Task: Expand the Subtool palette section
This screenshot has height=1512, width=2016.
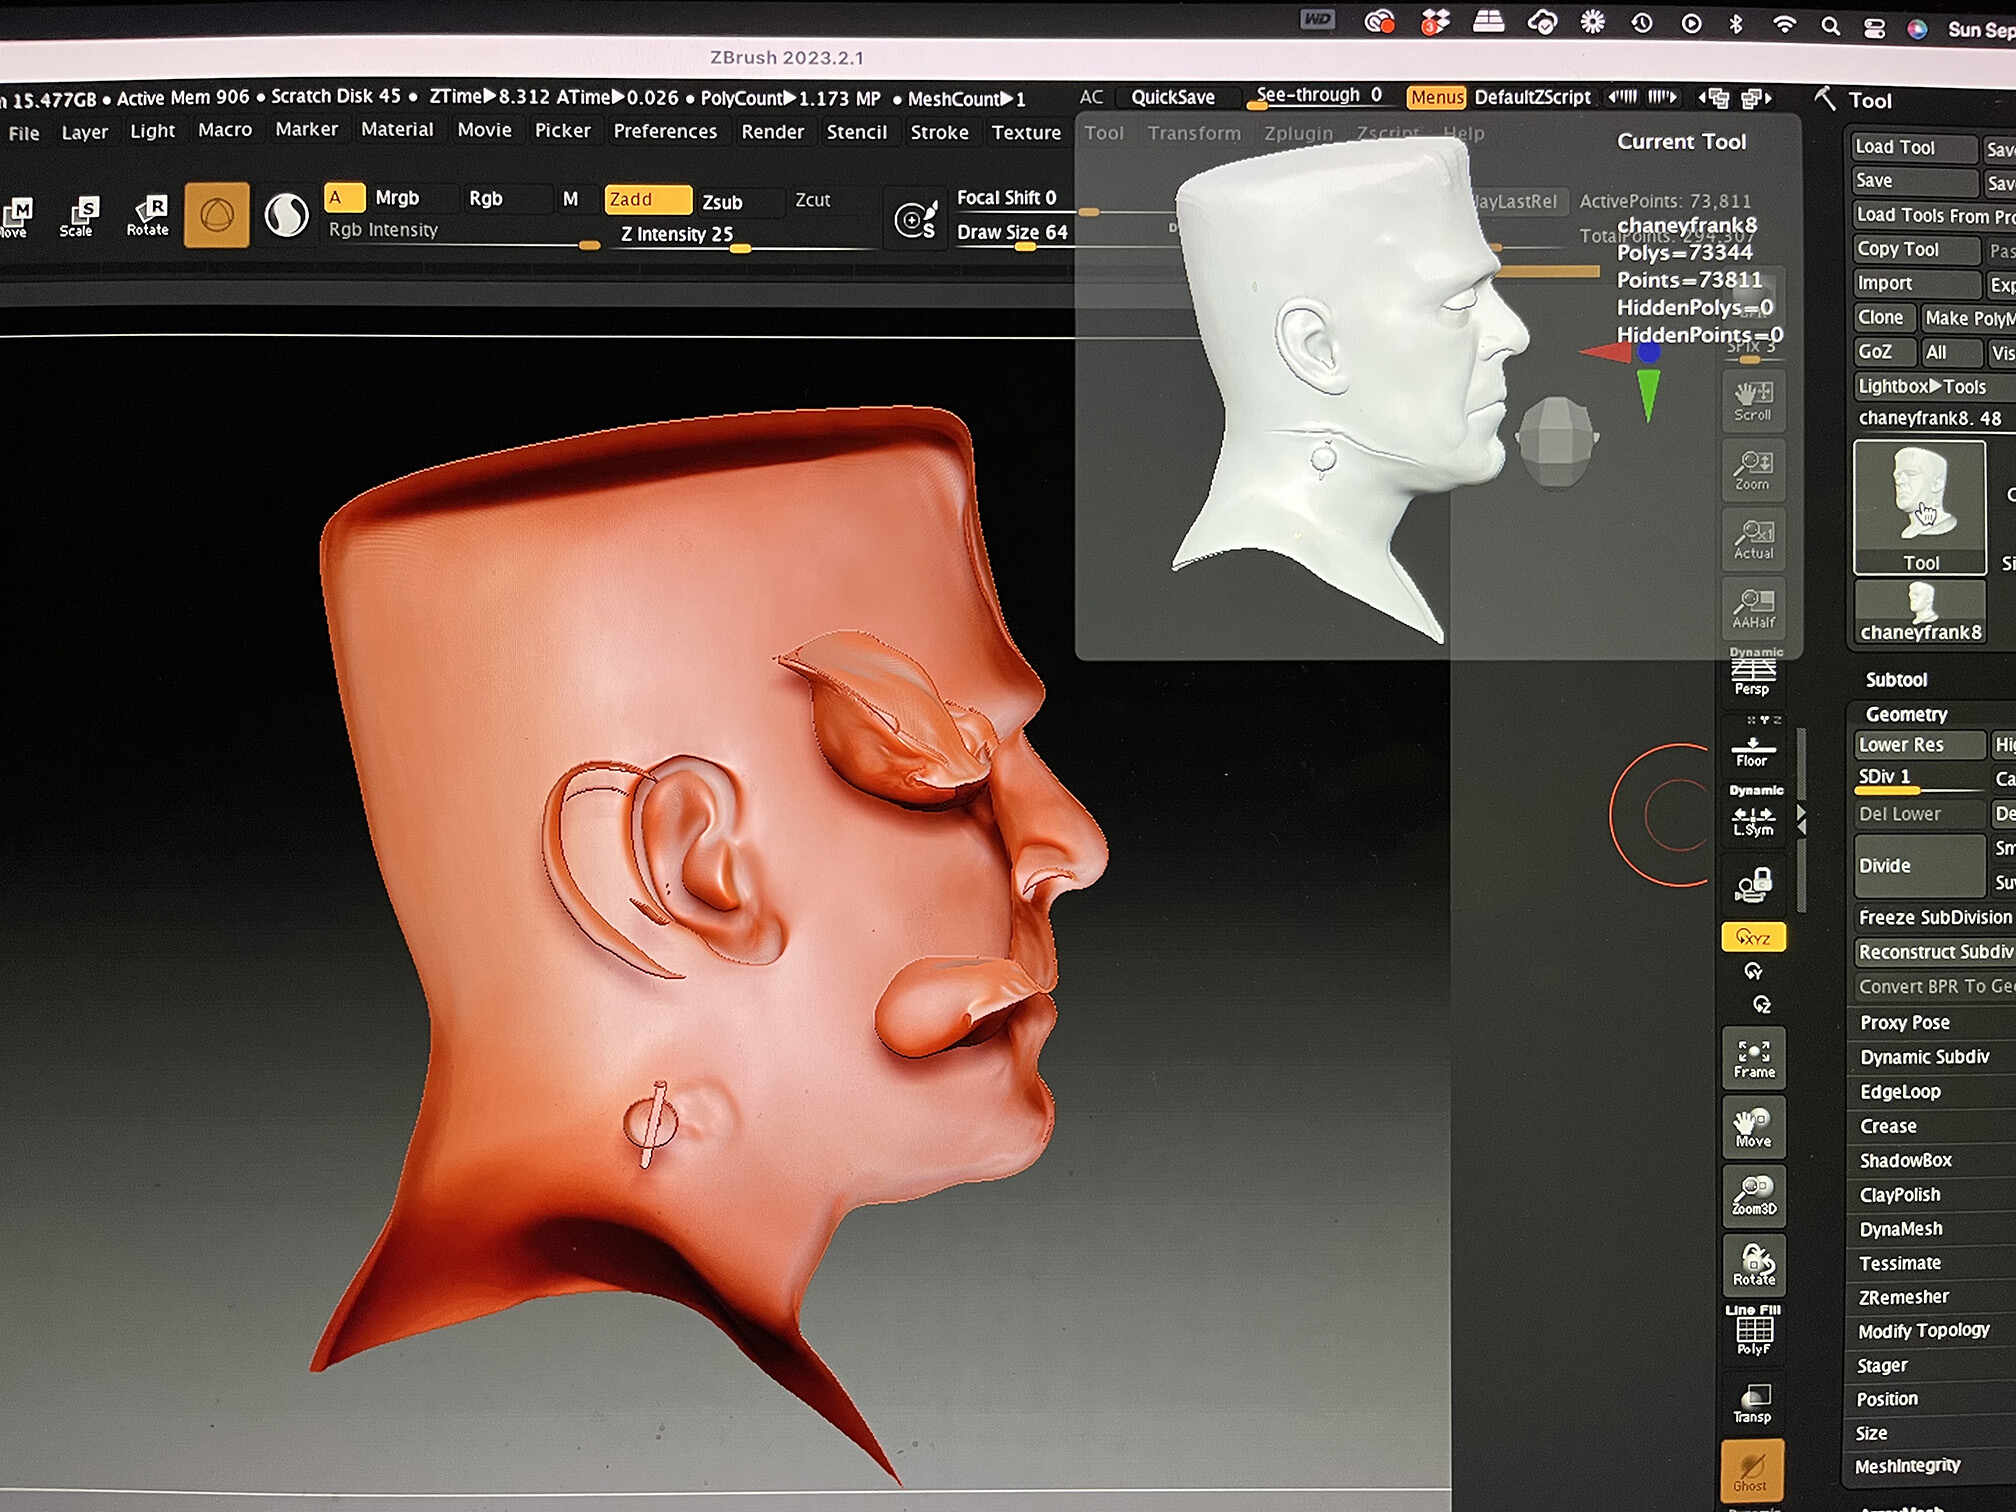Action: (1896, 680)
